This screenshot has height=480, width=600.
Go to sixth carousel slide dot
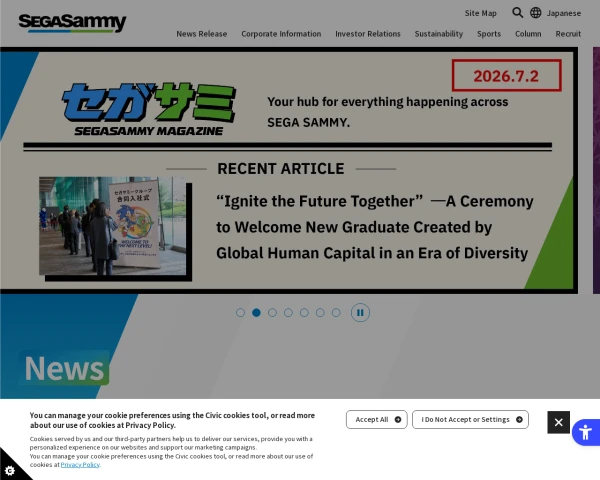(x=320, y=313)
